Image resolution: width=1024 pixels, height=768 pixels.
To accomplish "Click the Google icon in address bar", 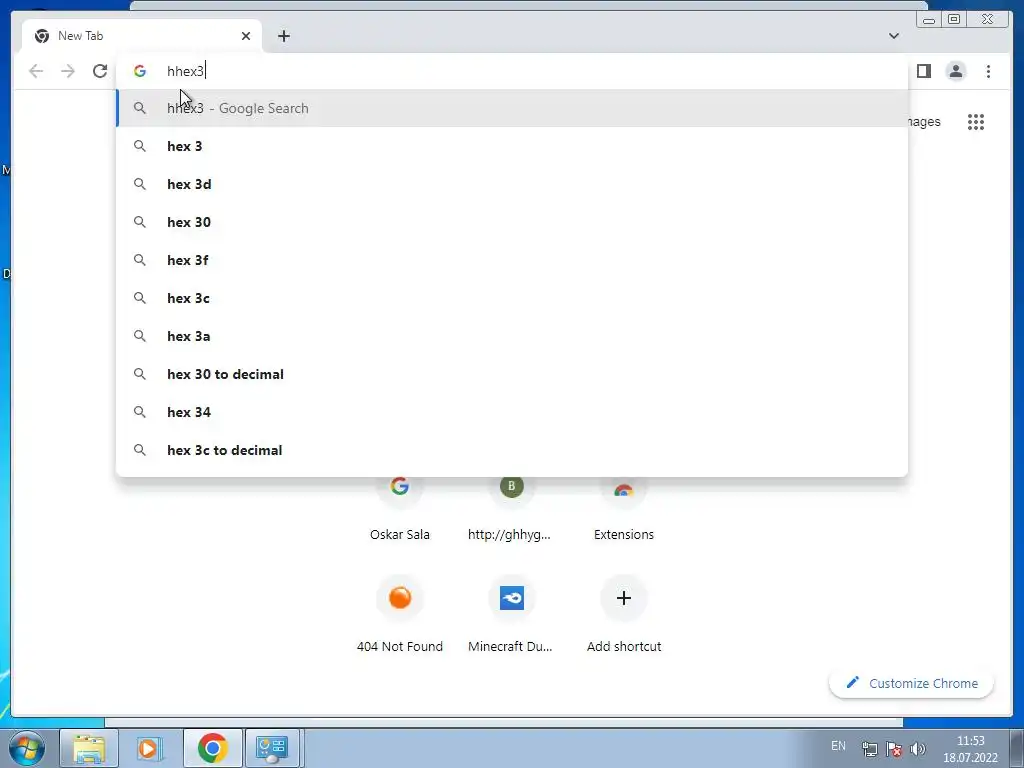I will 140,71.
